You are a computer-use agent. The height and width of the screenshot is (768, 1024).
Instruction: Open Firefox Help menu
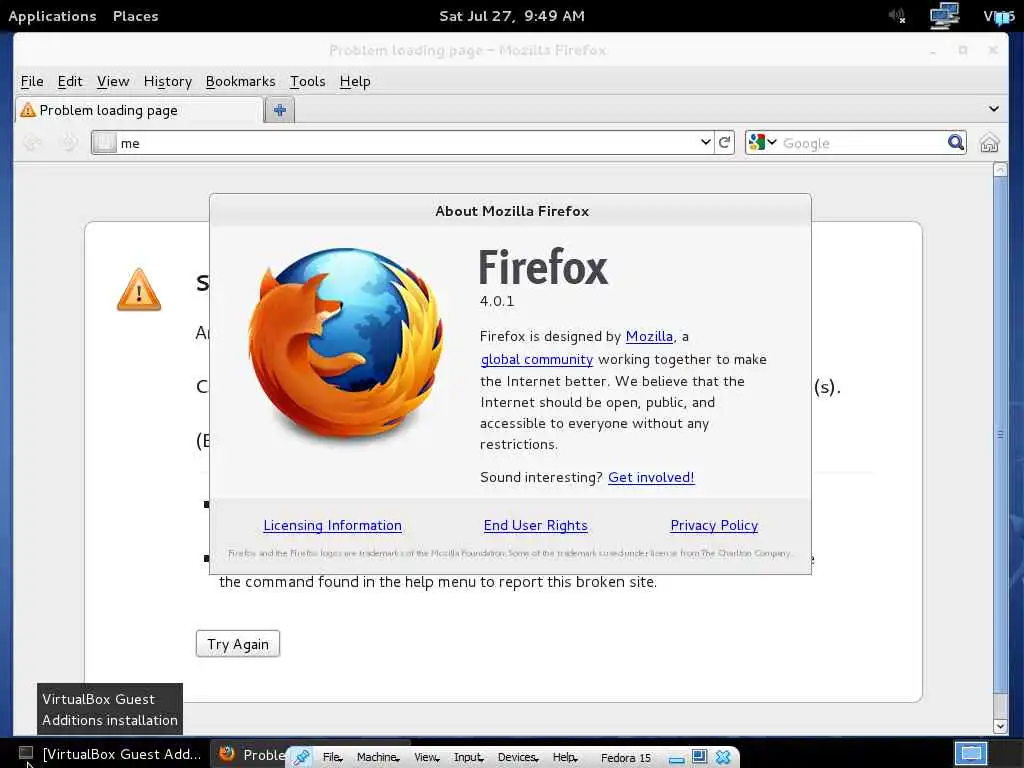[x=355, y=81]
